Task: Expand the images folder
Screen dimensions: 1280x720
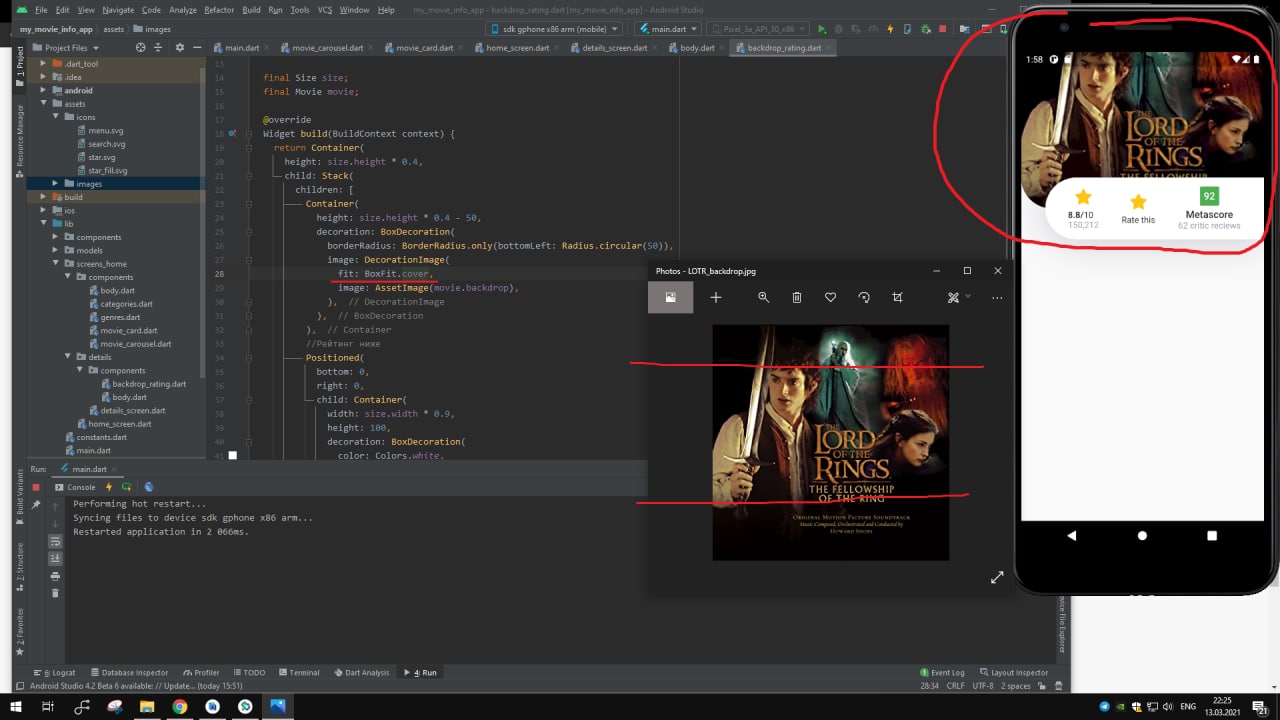Action: (56, 184)
